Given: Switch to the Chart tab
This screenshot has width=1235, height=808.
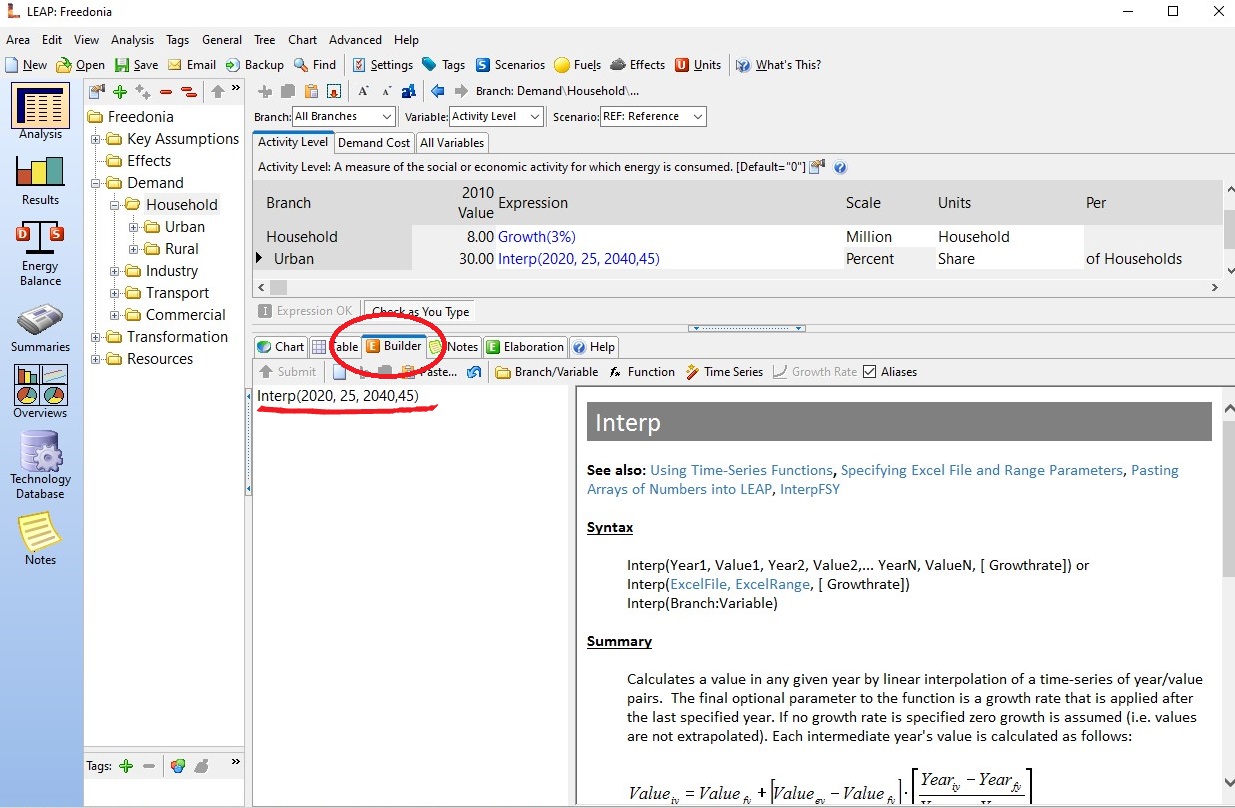Looking at the screenshot, I should point(281,347).
